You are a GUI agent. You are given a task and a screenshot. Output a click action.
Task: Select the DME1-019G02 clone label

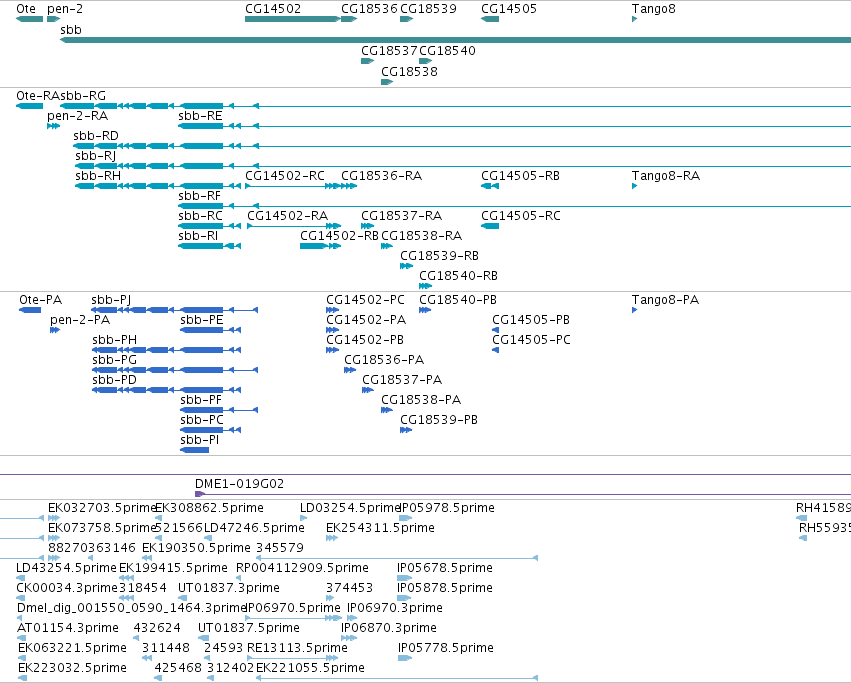pyautogui.click(x=239, y=484)
